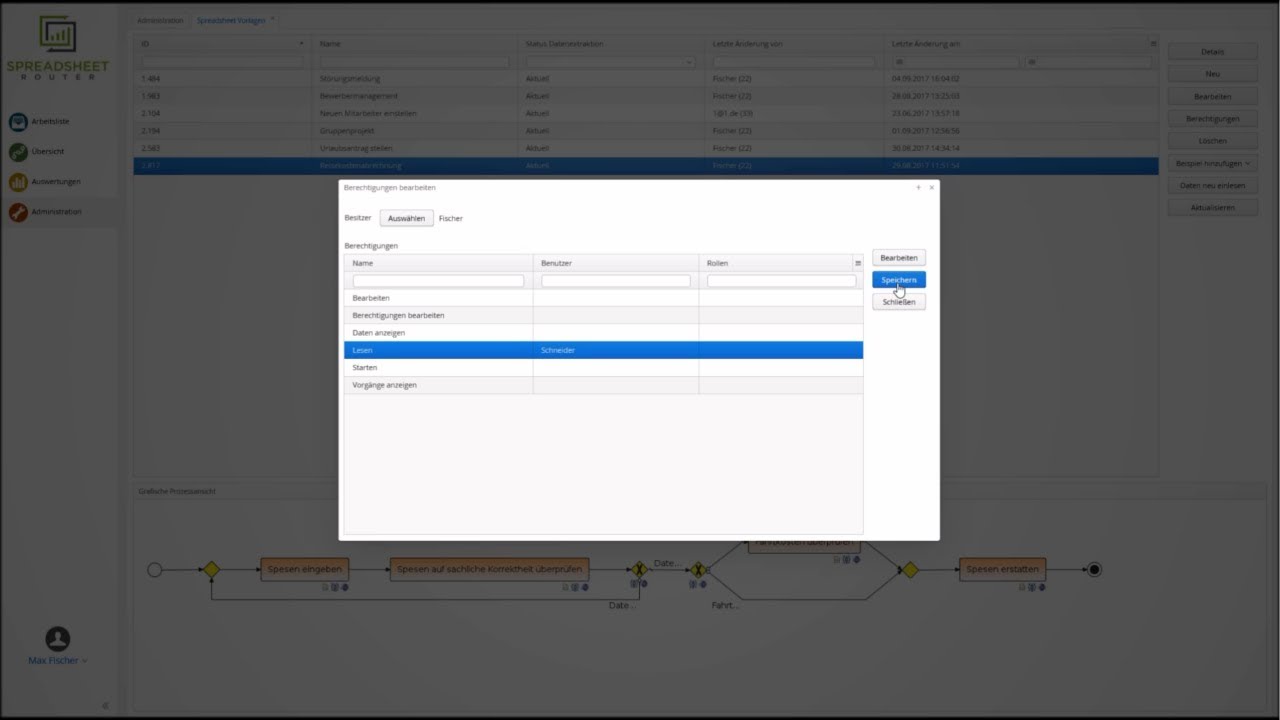
Task: Open the Max Fischer user dropdown
Action: pos(58,661)
